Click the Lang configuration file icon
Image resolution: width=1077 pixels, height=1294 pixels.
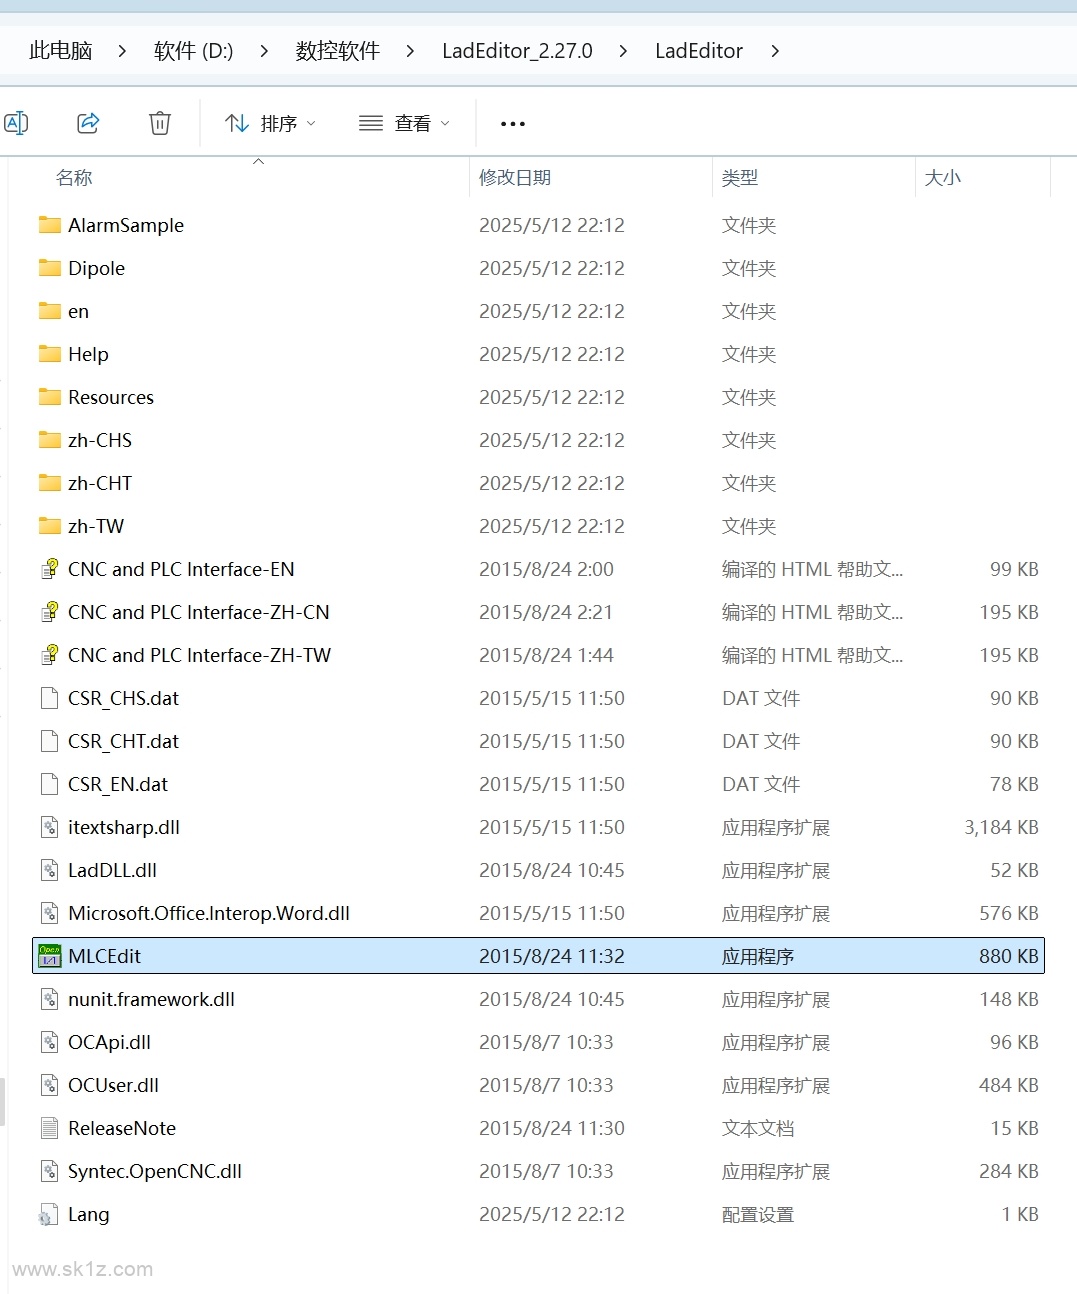(48, 1214)
